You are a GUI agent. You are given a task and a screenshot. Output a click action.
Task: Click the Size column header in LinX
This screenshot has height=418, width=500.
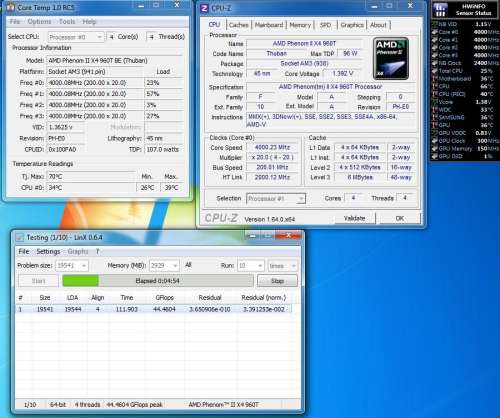click(45, 298)
